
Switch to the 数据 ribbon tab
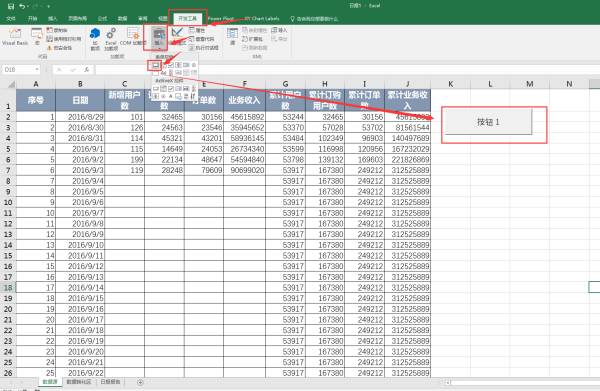click(x=122, y=18)
